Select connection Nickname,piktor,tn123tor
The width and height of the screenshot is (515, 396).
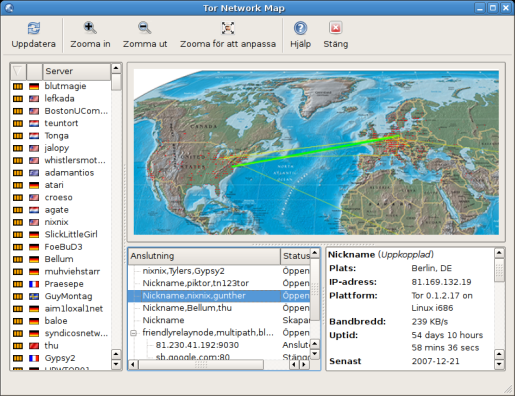click(219, 283)
